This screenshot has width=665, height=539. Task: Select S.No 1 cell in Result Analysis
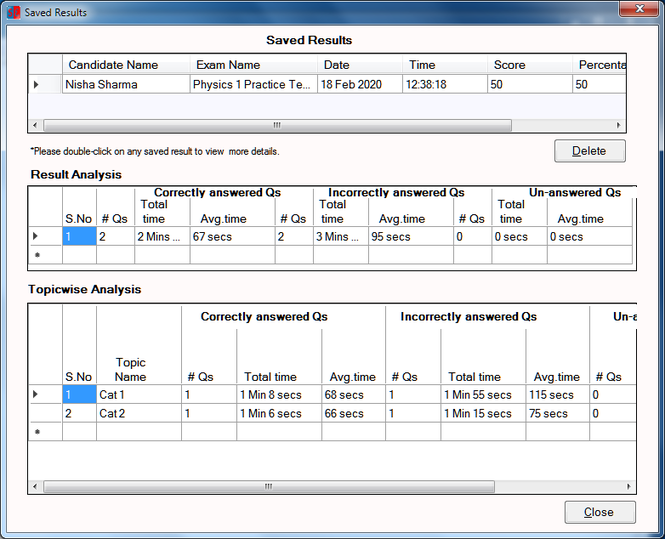[x=79, y=237]
